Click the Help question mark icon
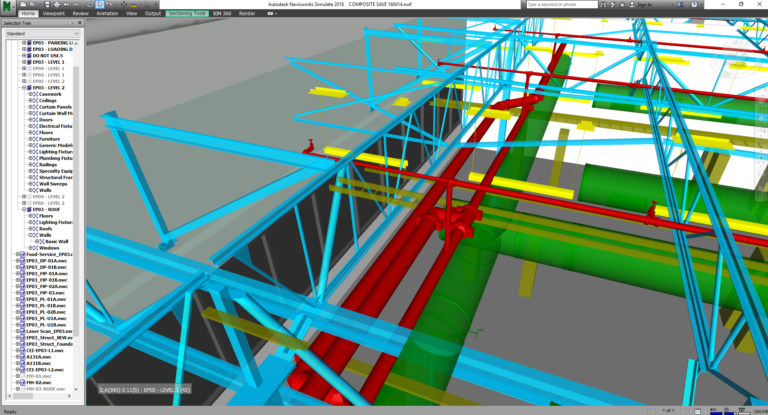 click(x=694, y=4)
